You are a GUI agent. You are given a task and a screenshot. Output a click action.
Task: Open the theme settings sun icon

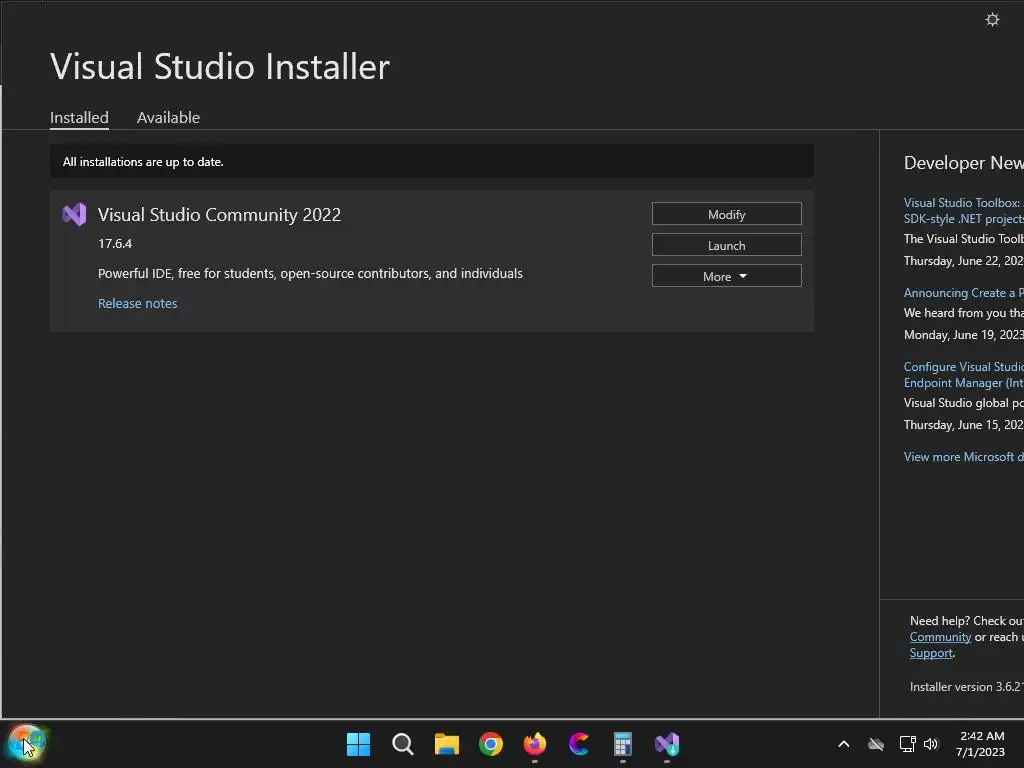click(x=992, y=20)
